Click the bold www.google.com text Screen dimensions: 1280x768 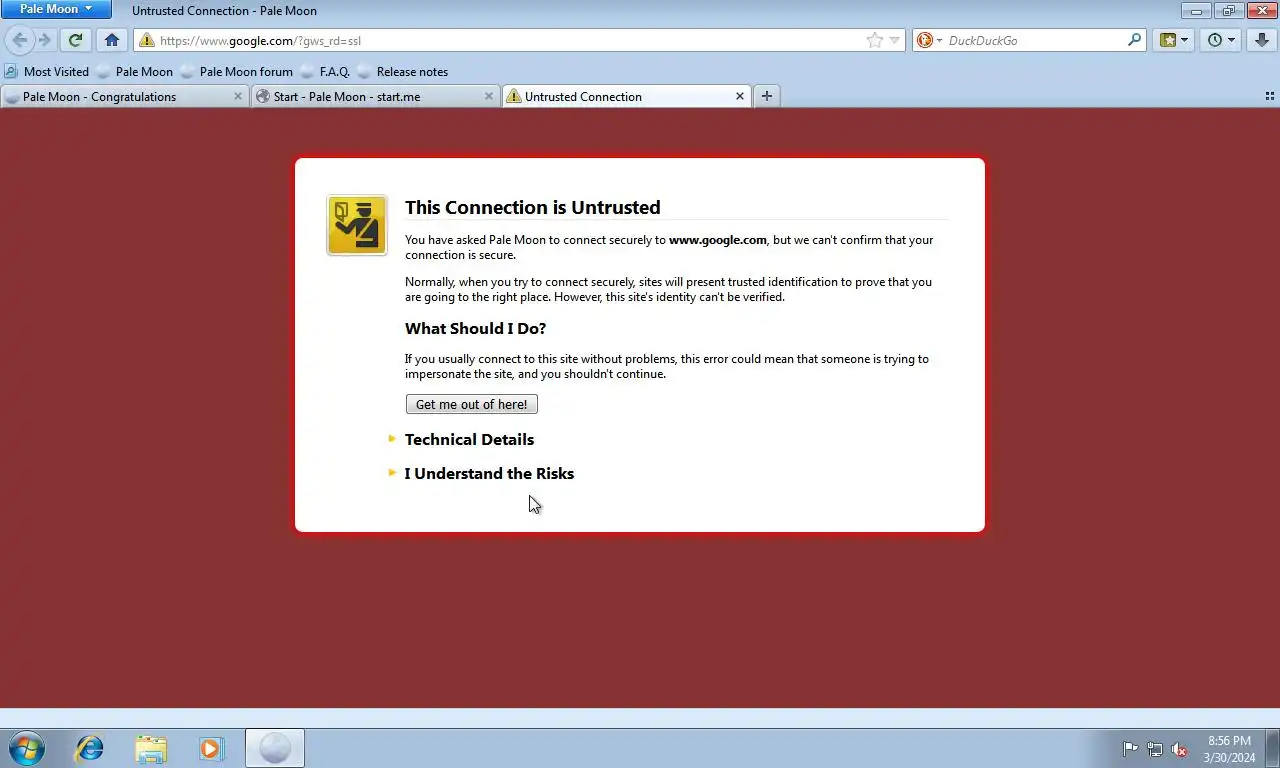[x=718, y=240]
